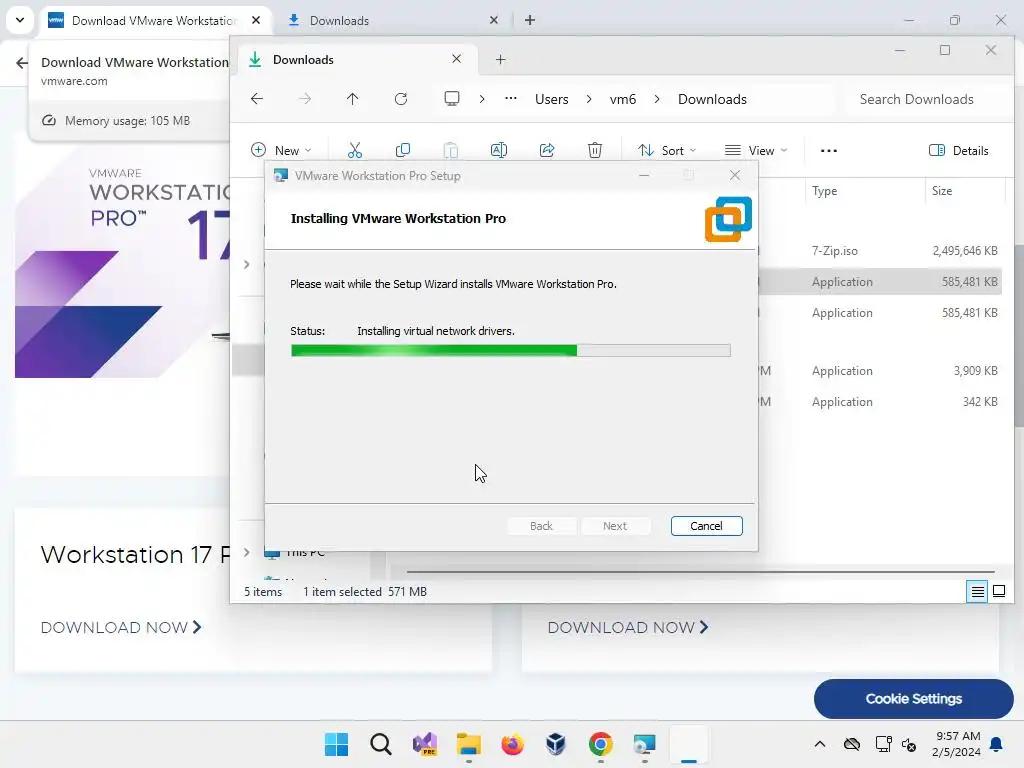Go back in the browser
This screenshot has width=1024, height=768.
coord(22,63)
